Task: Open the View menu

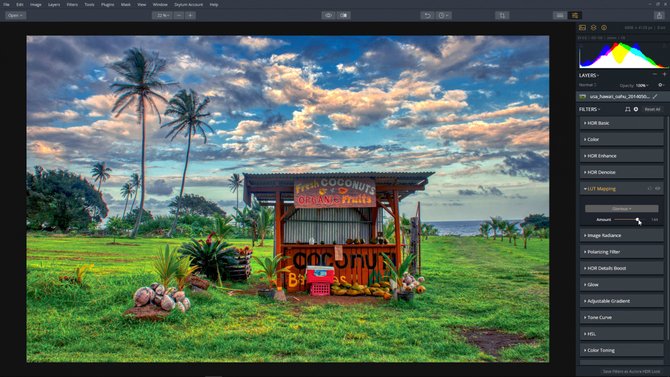Action: [141, 4]
